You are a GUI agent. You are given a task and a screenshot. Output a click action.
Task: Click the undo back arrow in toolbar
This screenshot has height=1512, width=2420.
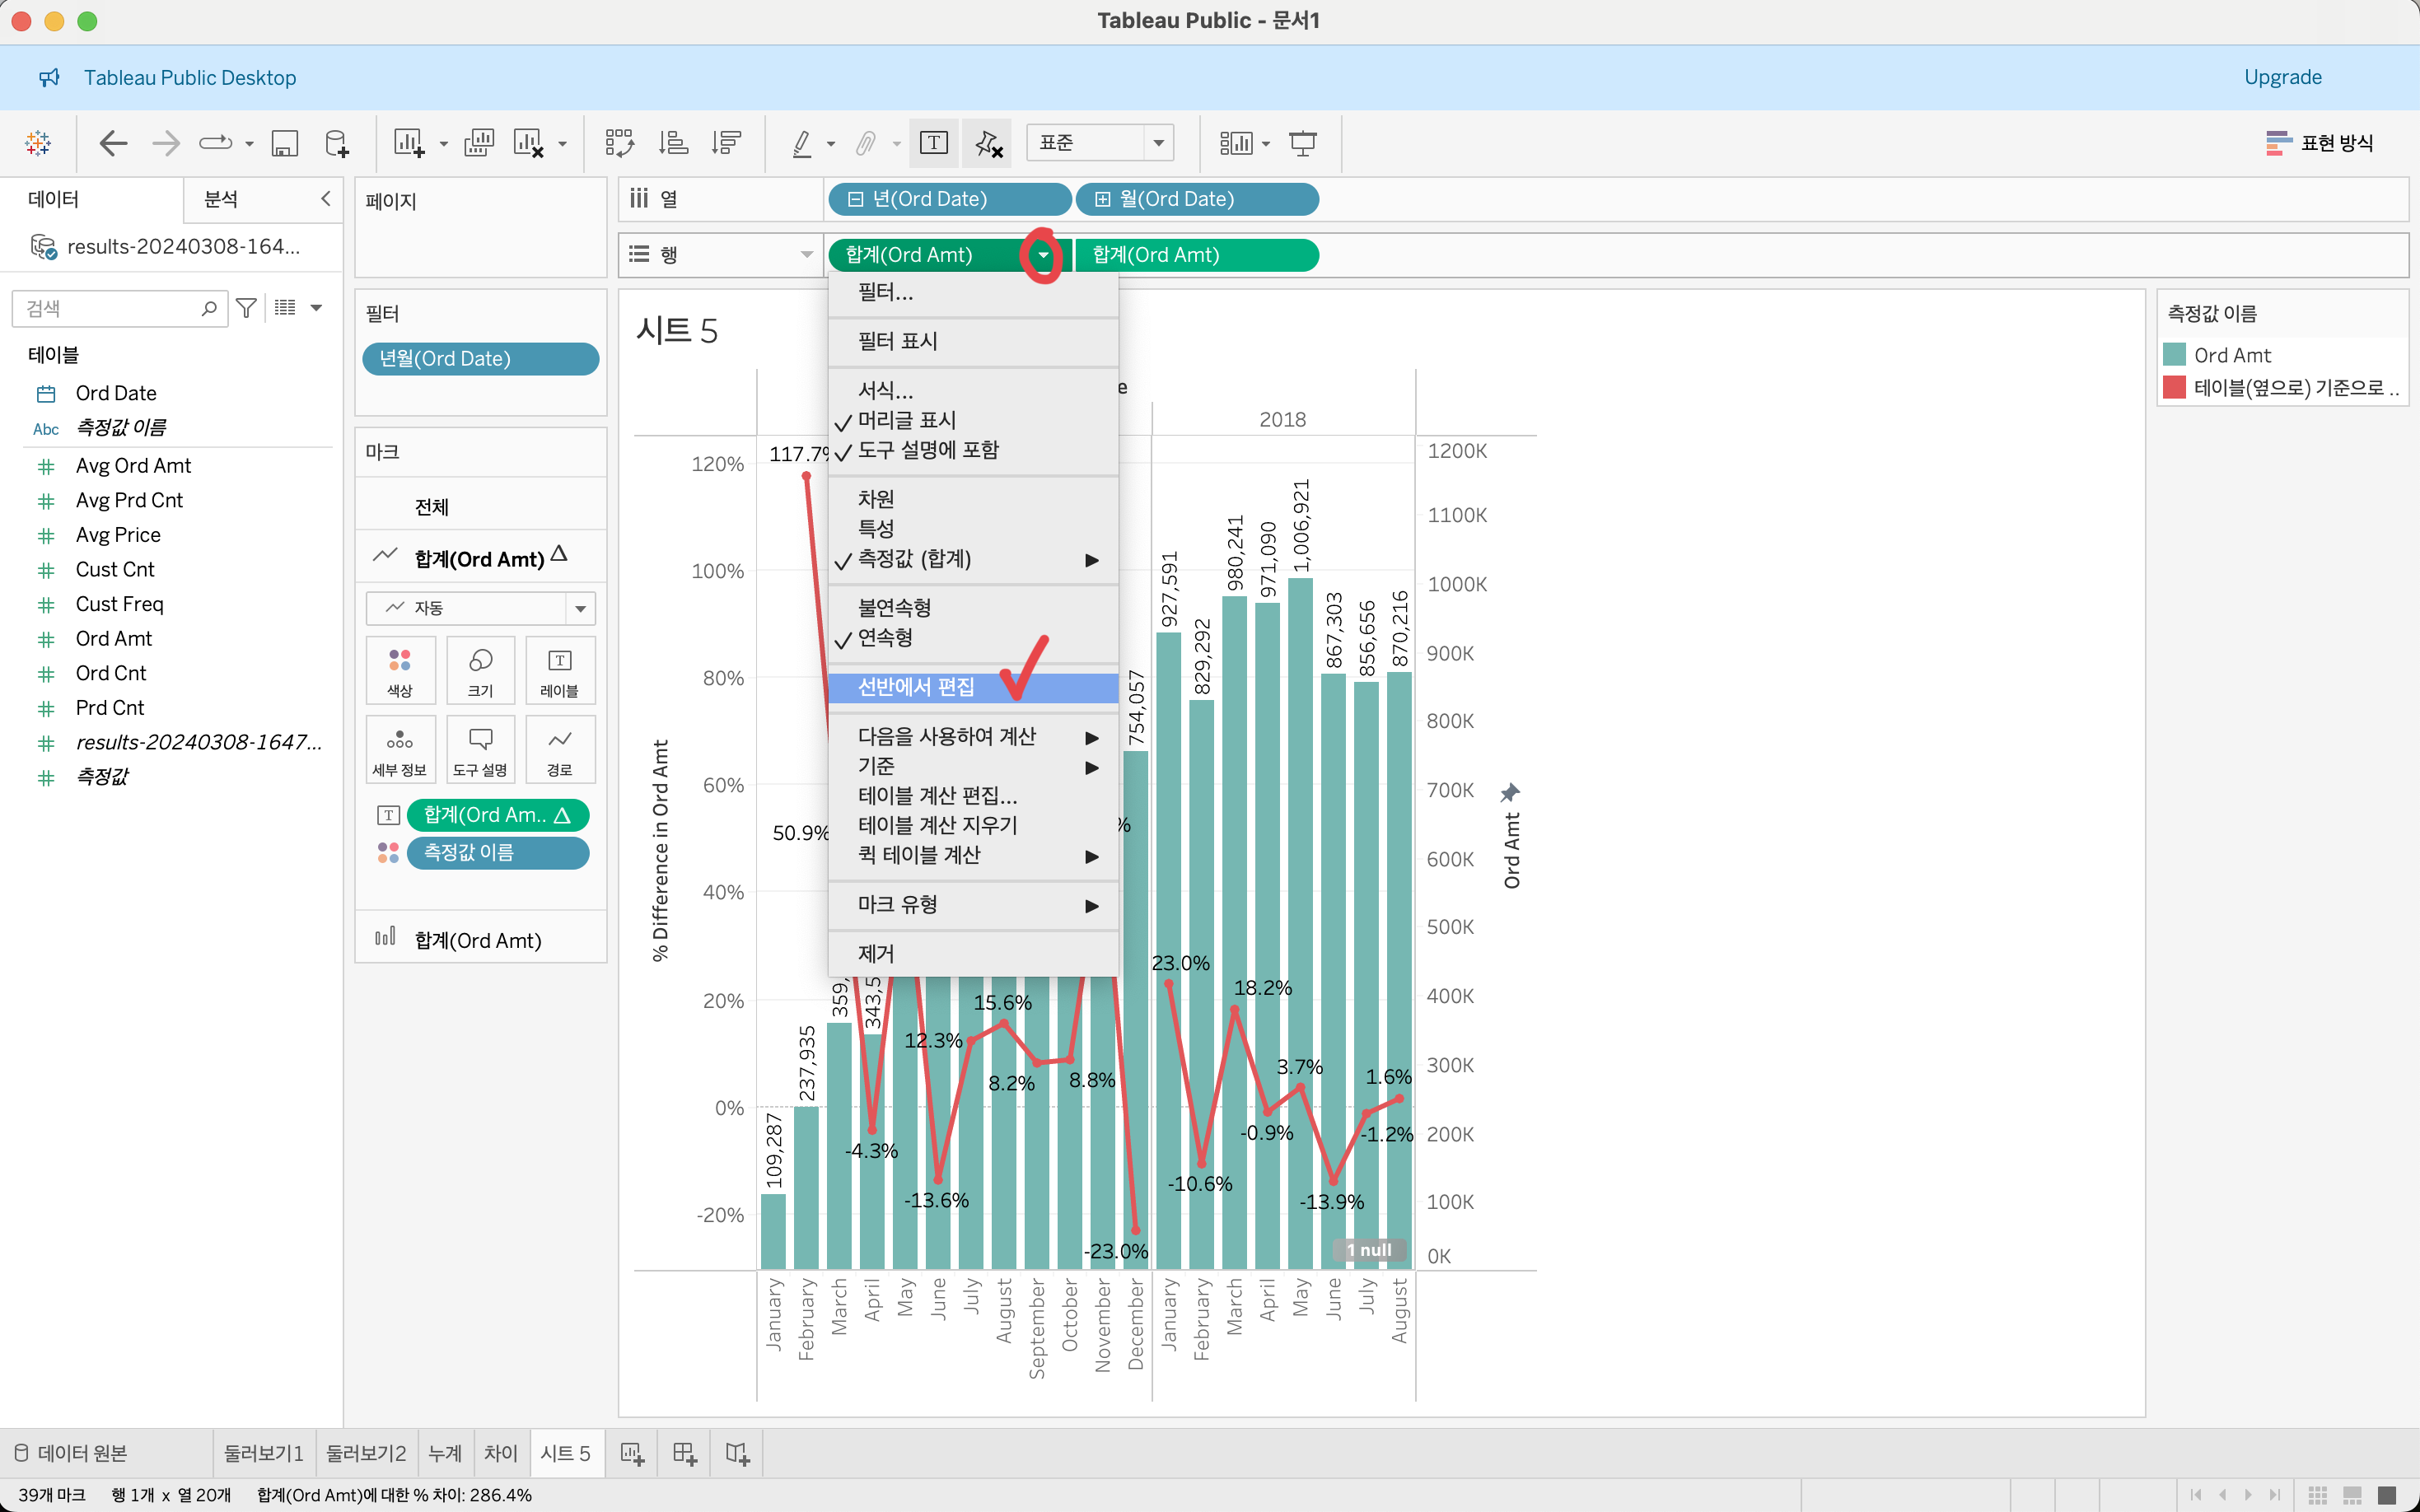(113, 143)
